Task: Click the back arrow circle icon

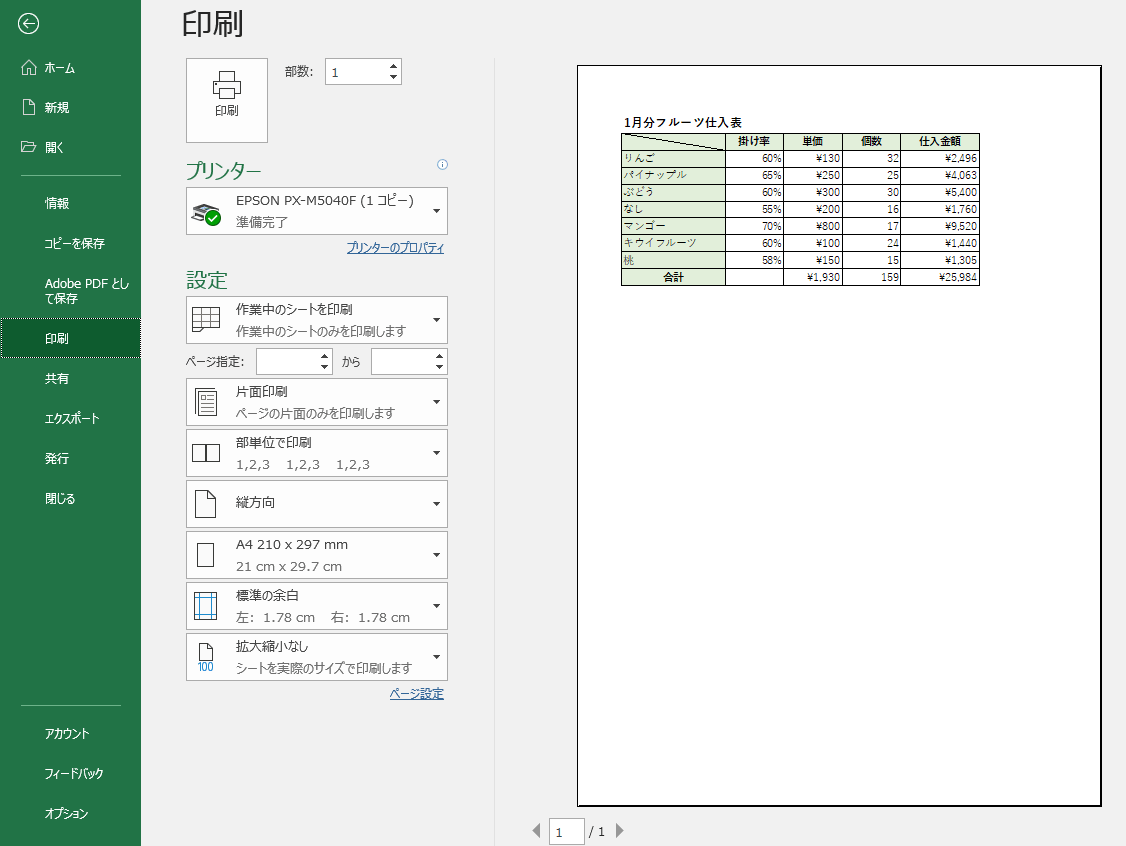Action: coord(28,24)
